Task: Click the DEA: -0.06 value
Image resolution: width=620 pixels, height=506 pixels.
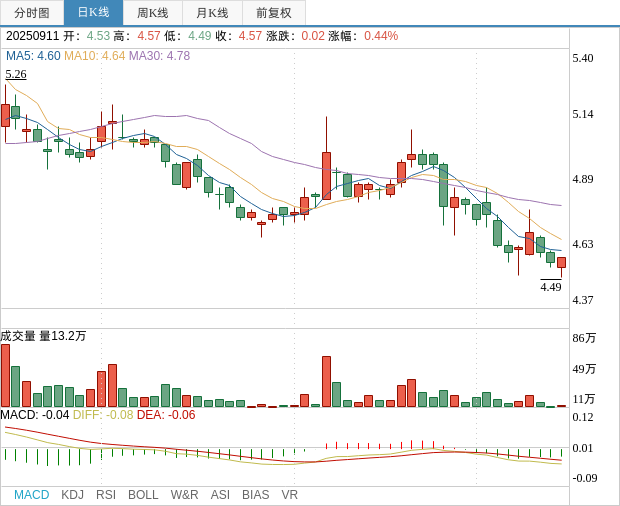Action: 166,415
